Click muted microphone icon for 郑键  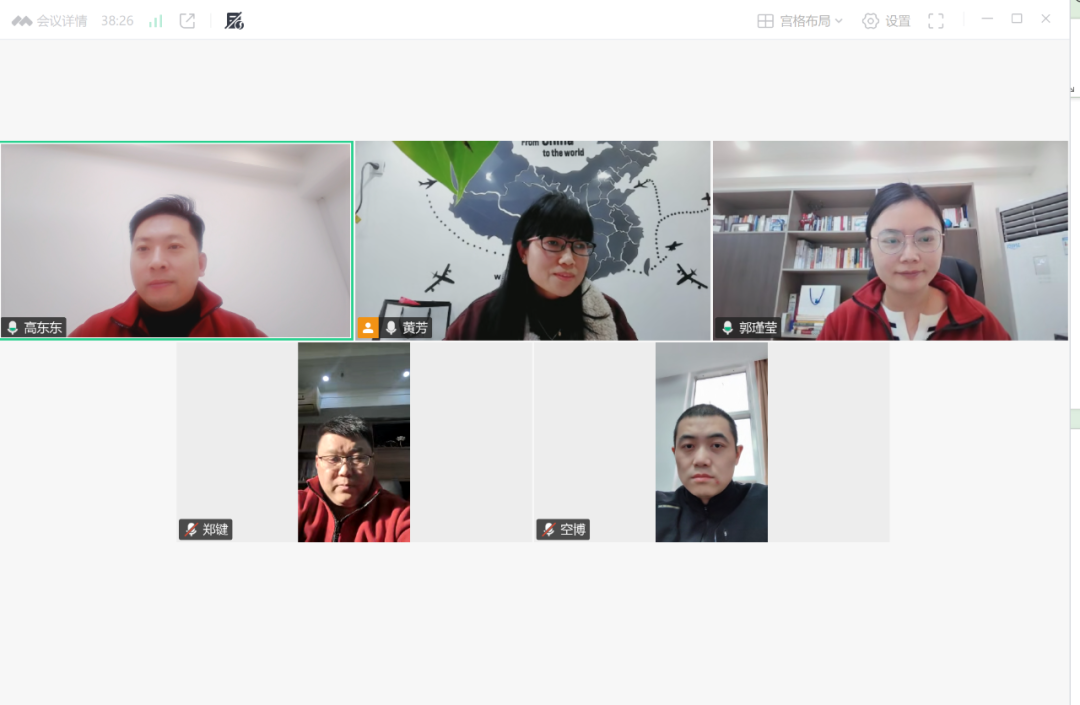point(191,530)
